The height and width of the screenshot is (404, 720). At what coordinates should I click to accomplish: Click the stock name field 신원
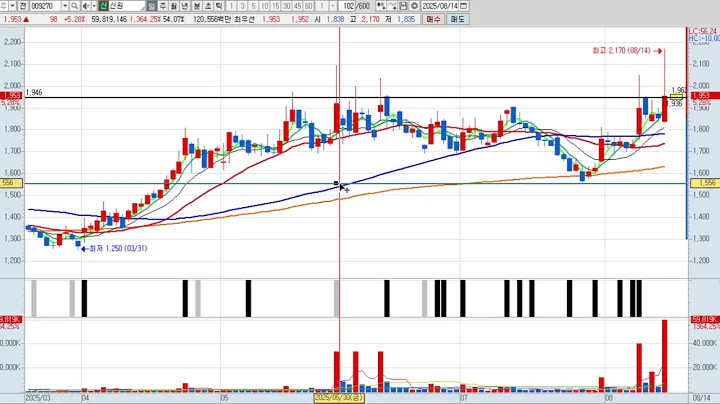pos(127,6)
